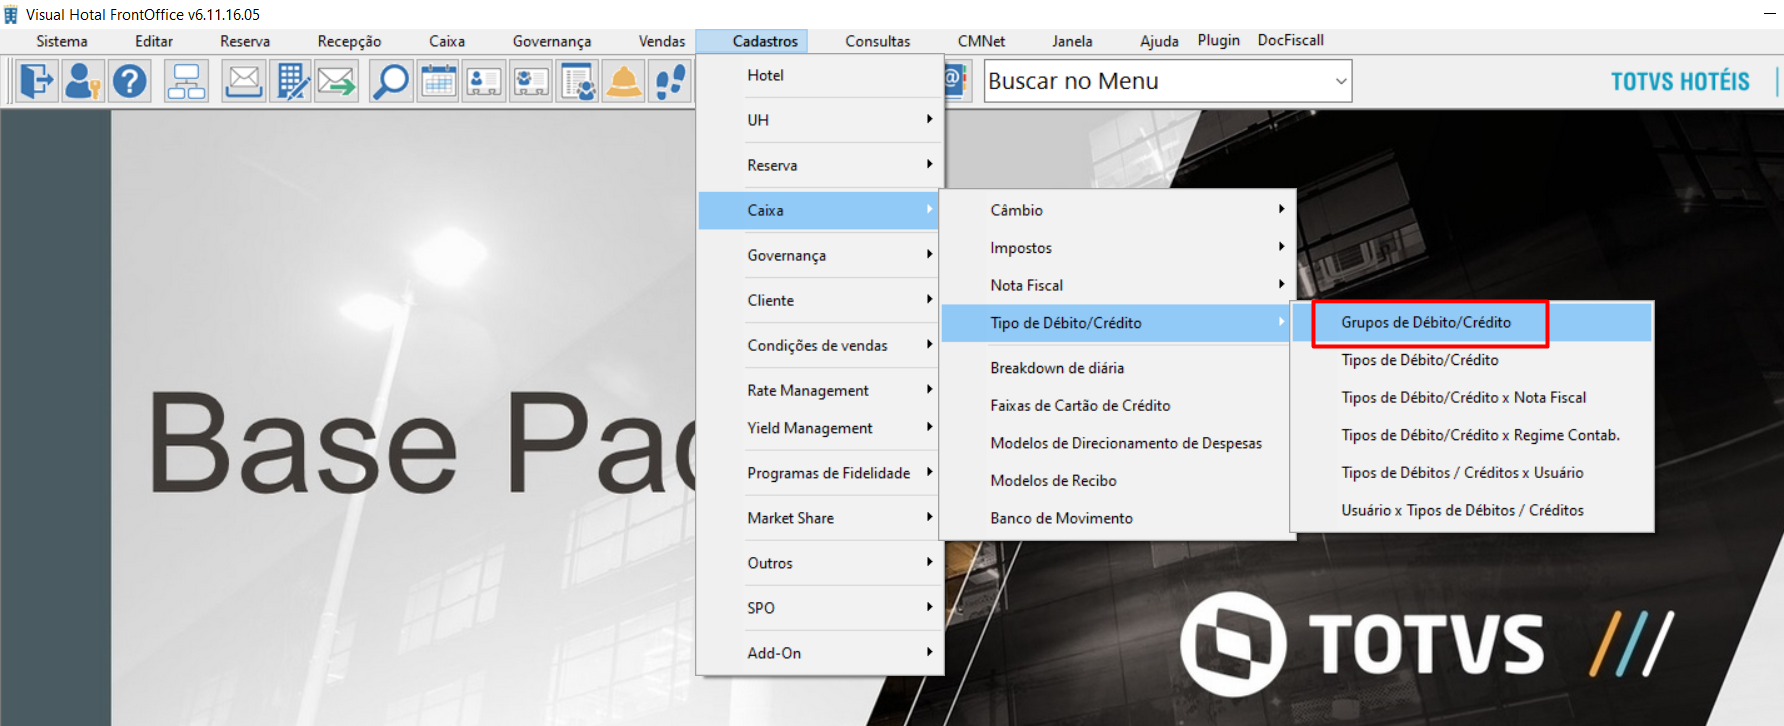Click the envelope inbox tray icon

click(x=243, y=81)
